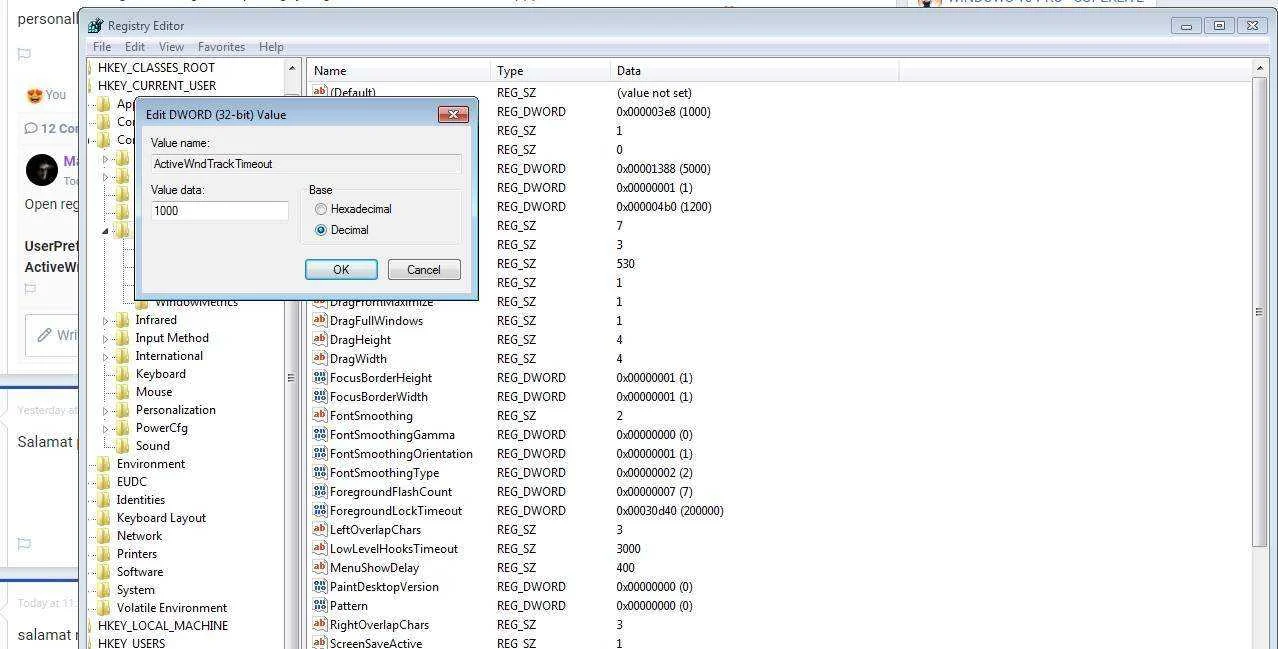Click the Printers folder icon
Viewport: 1278px width, 649px height.
[x=103, y=554]
